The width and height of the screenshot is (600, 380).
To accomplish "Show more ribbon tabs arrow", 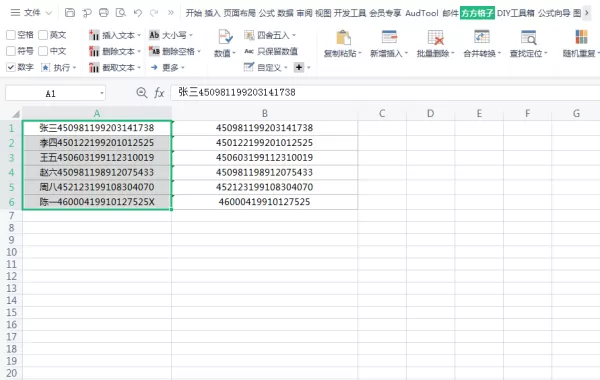I will coord(587,13).
